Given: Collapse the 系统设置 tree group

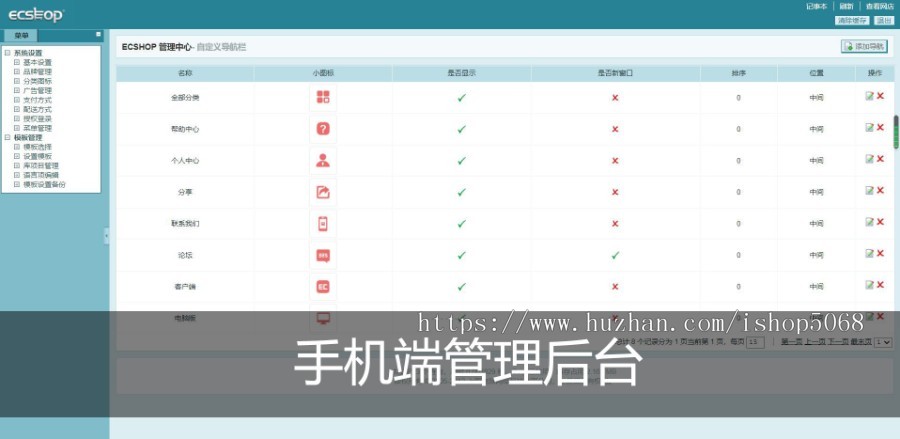Looking at the screenshot, I should tap(7, 53).
